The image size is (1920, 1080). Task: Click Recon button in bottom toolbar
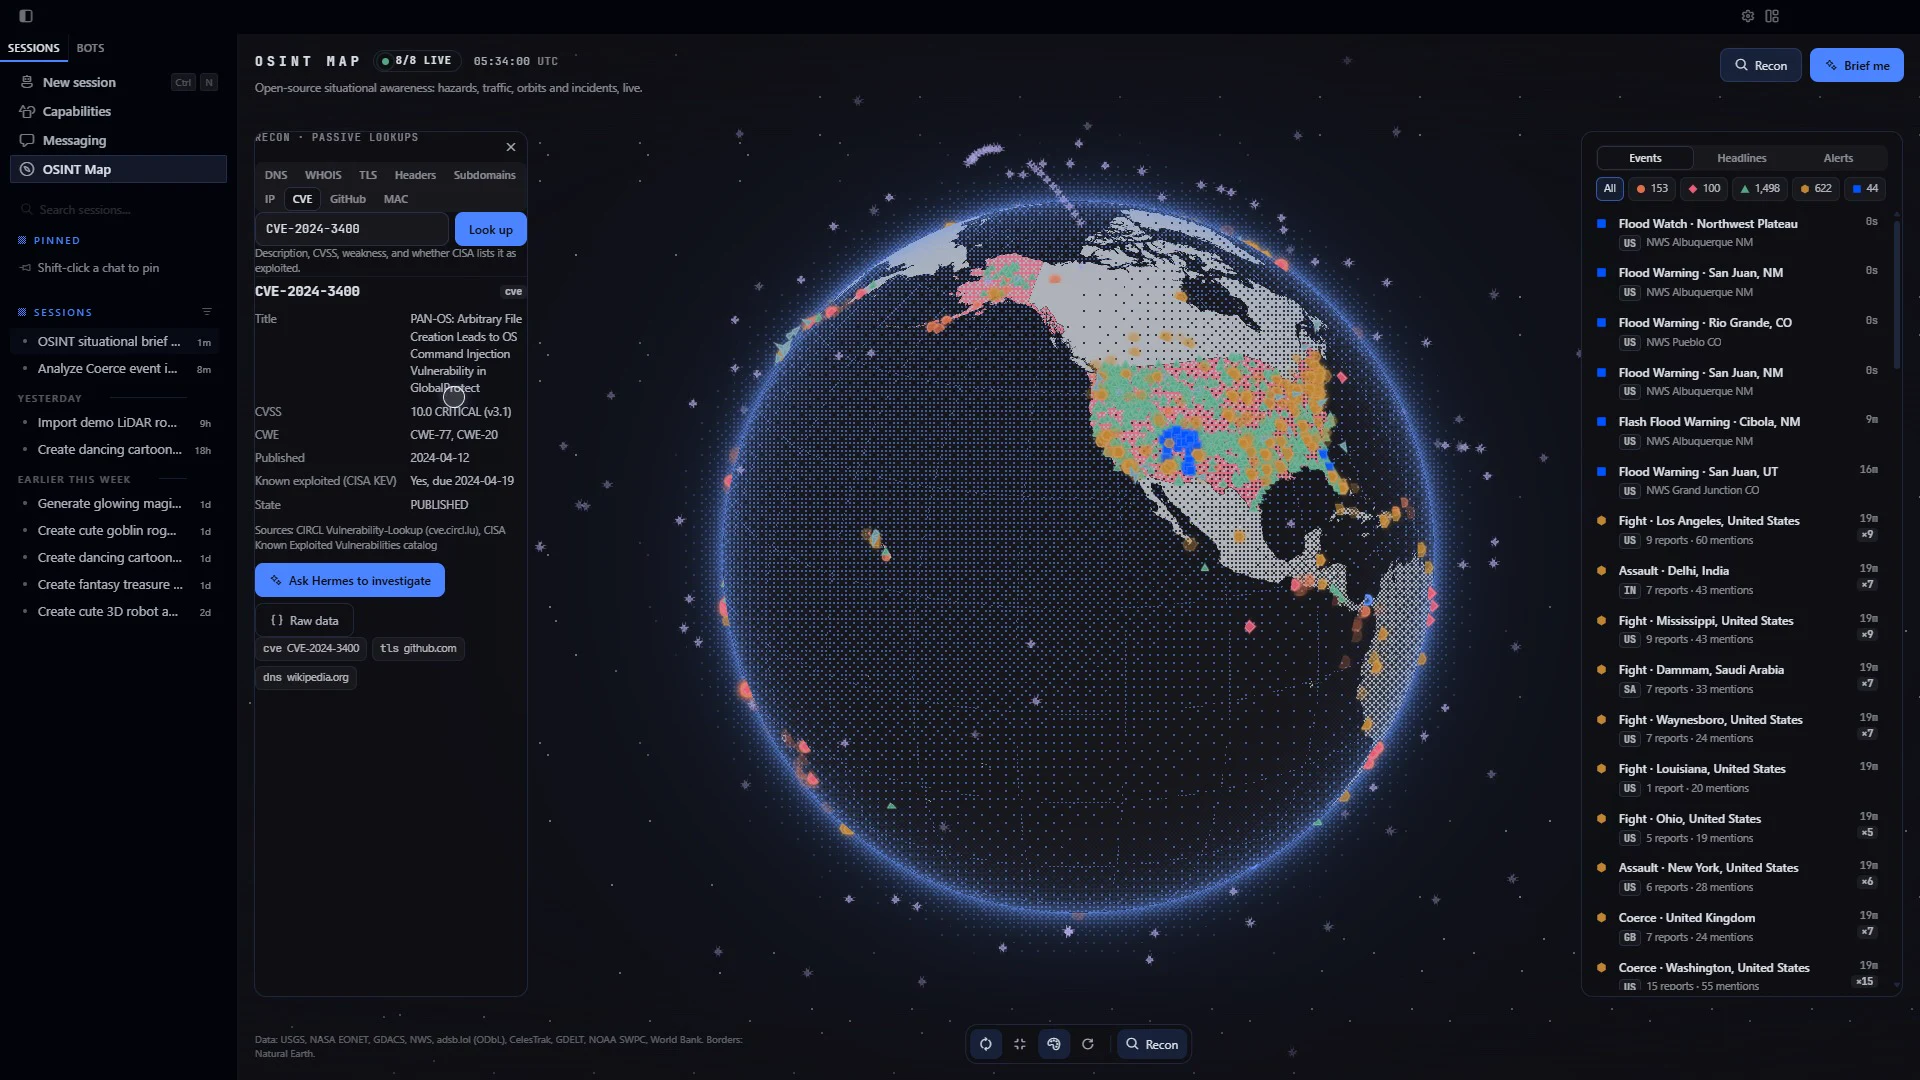1152,1044
